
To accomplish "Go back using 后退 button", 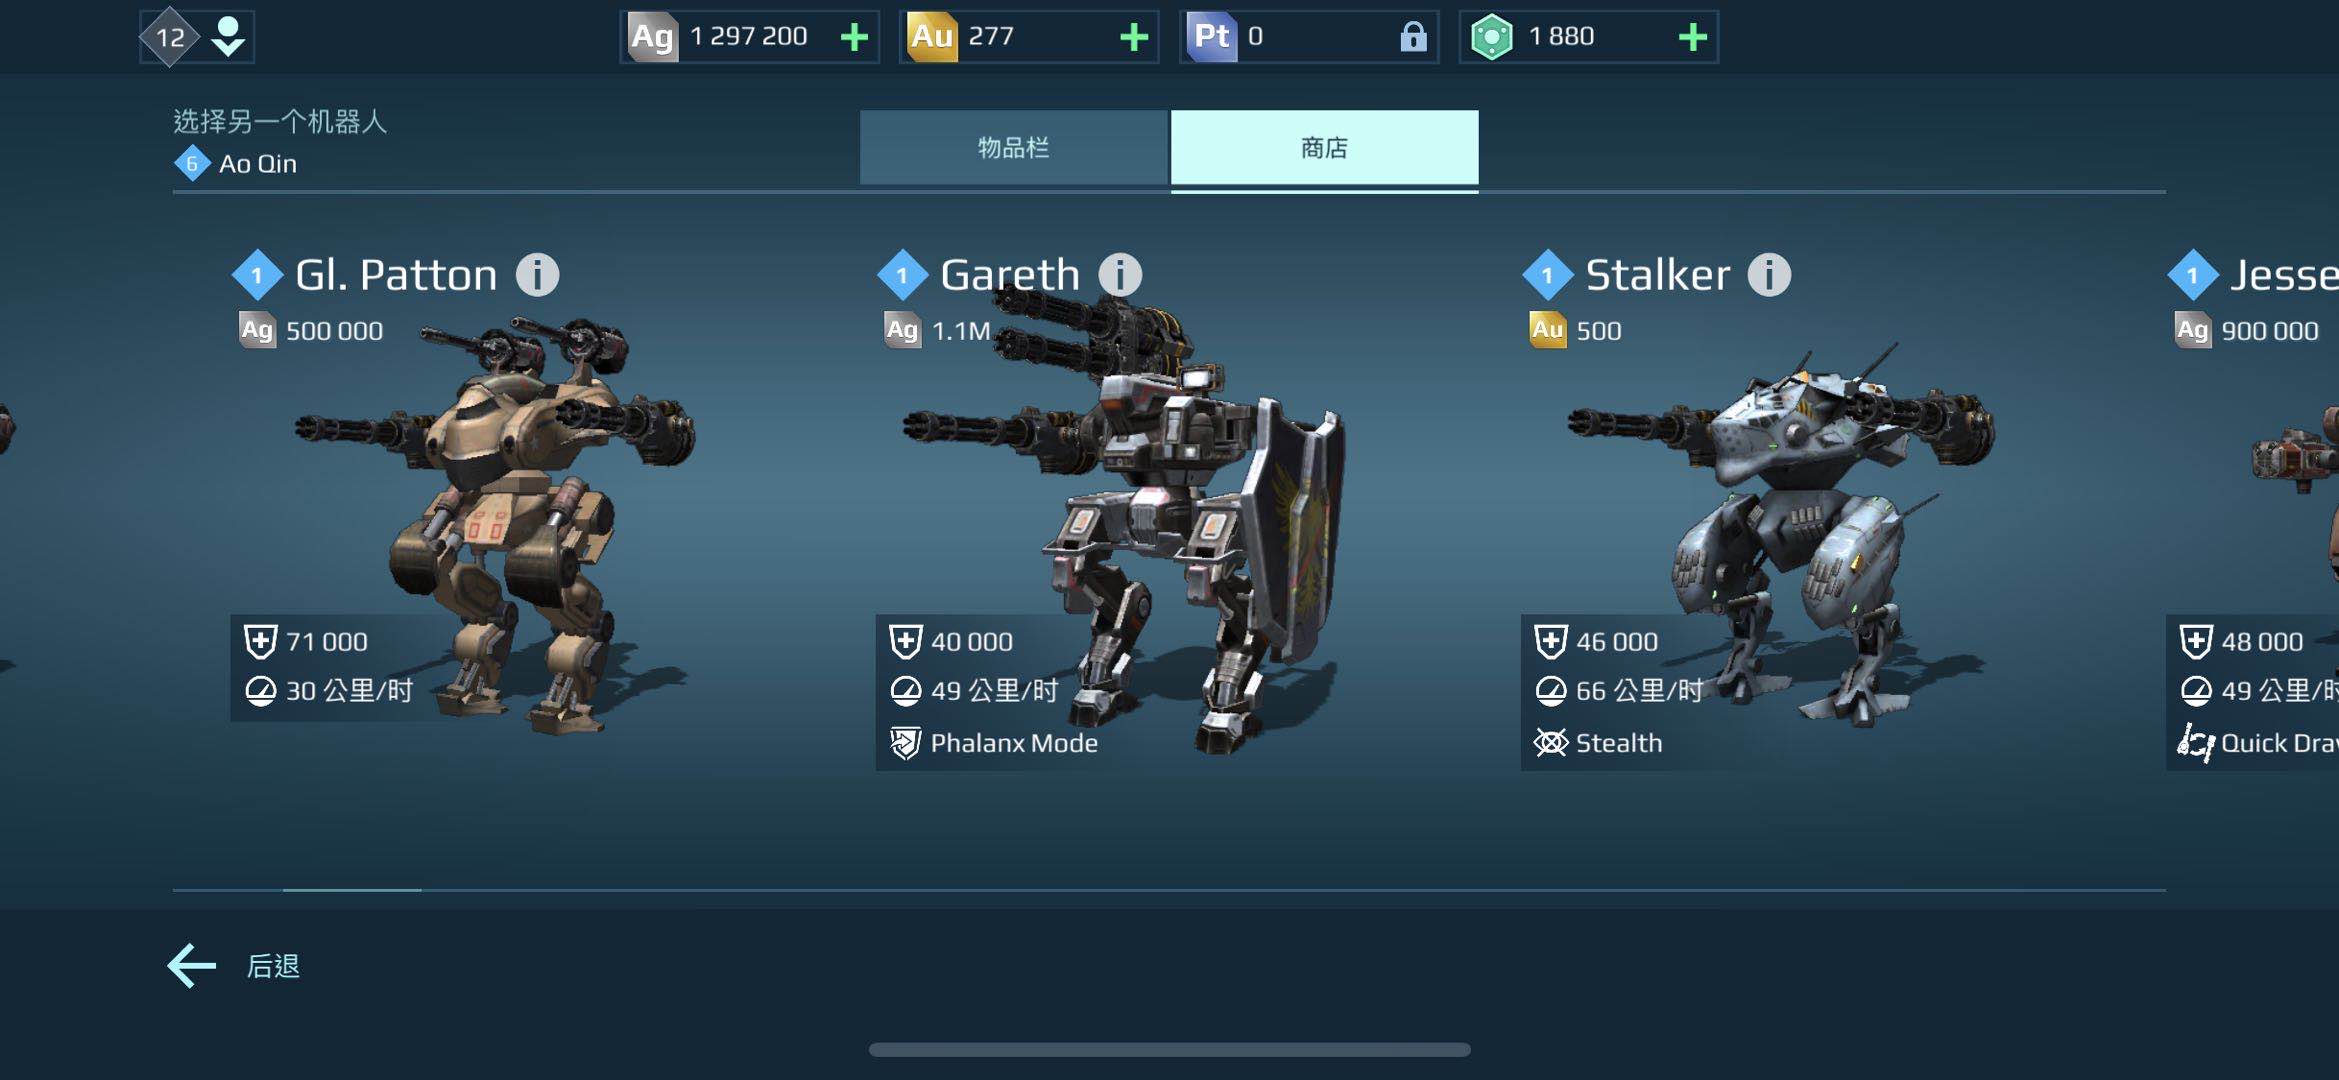I will [x=273, y=966].
